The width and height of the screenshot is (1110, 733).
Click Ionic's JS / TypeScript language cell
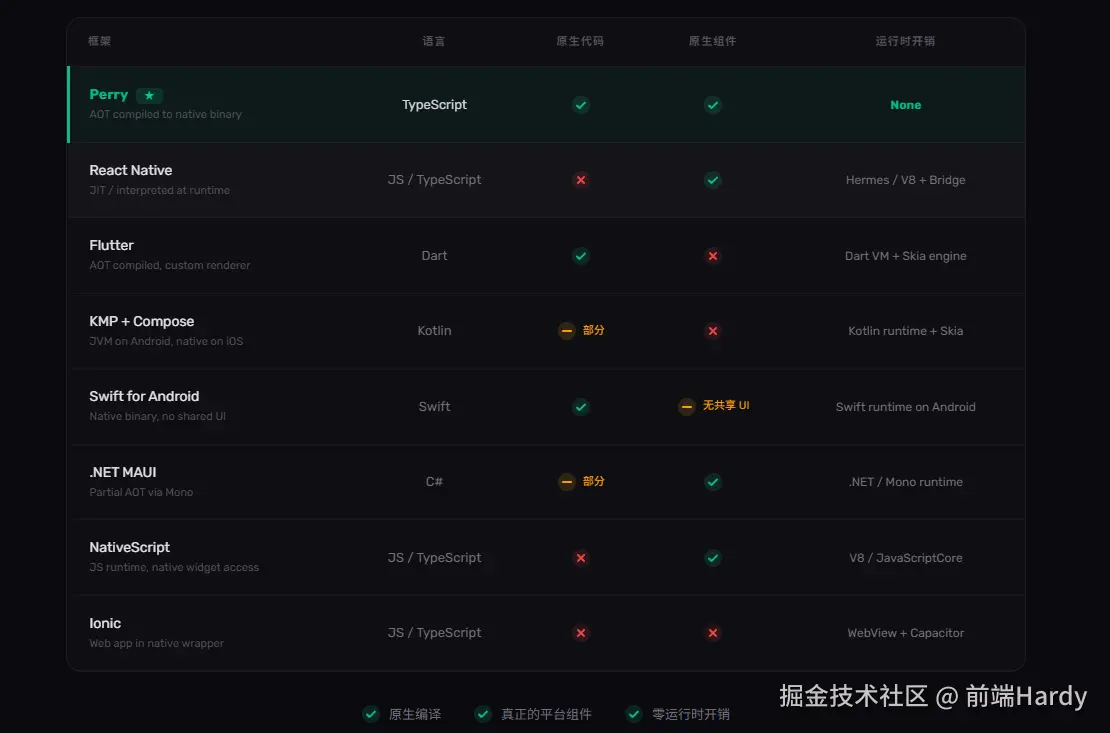434,633
